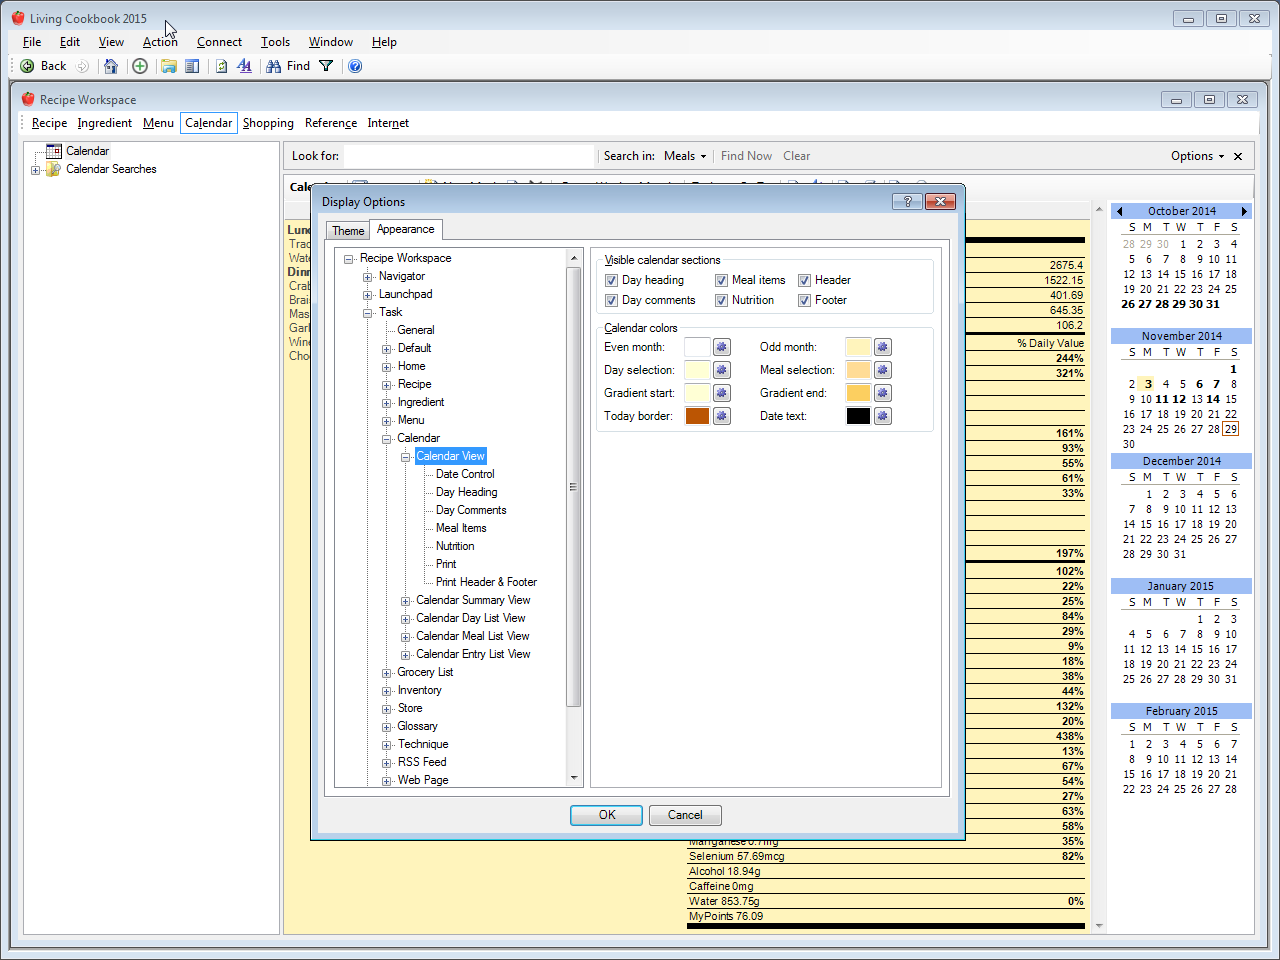The height and width of the screenshot is (960, 1280).
Task: Click the Odd month color picker button
Action: point(883,347)
